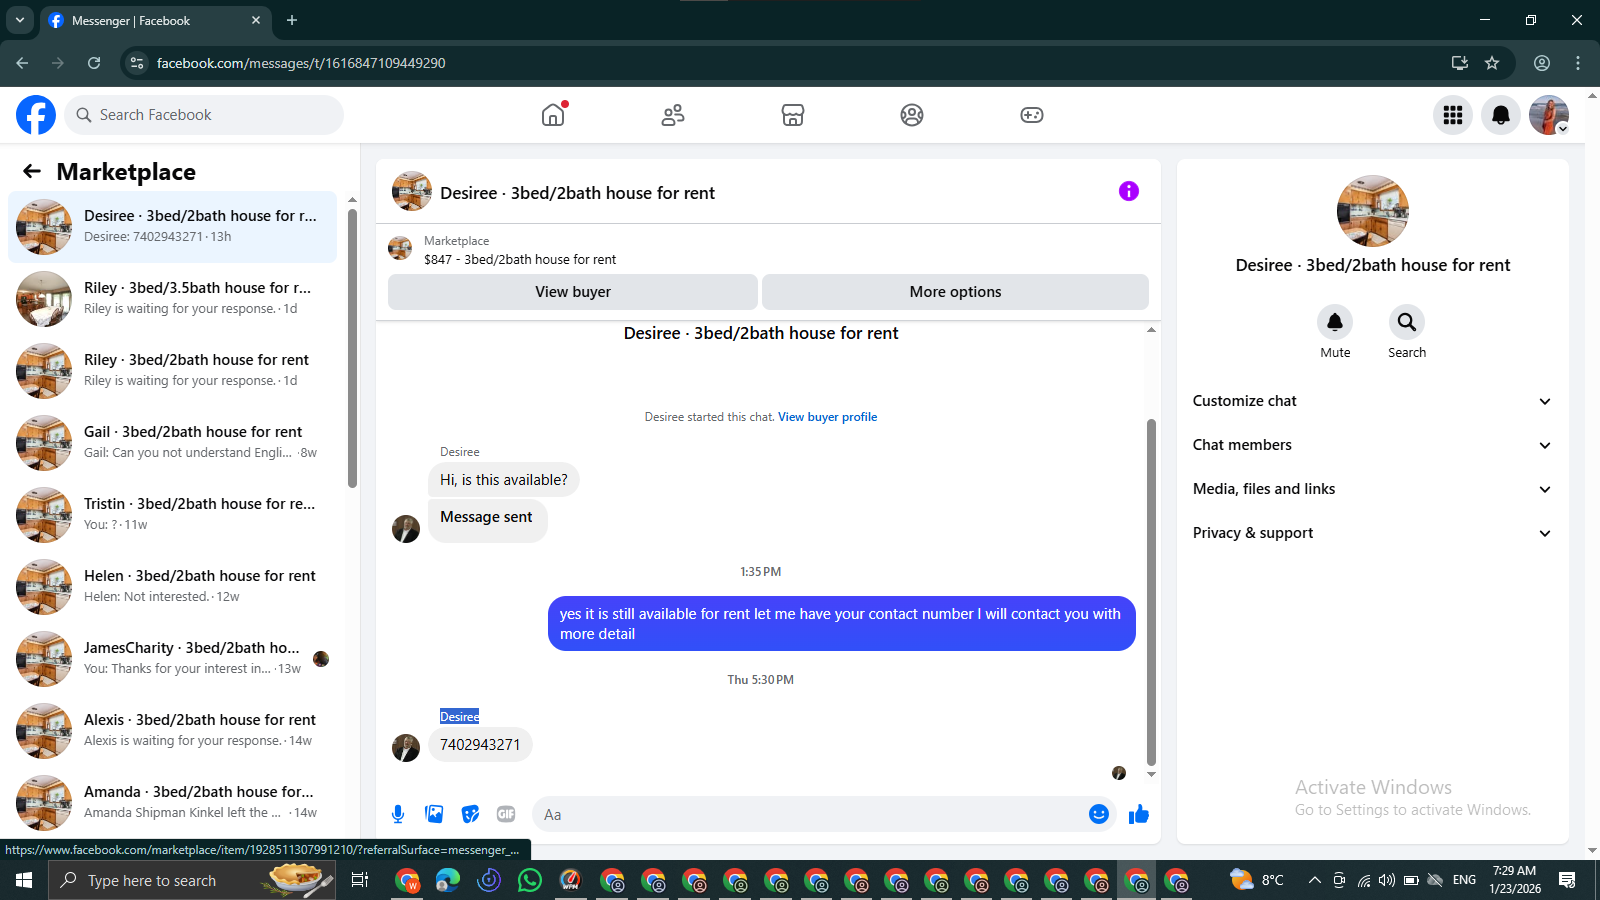The image size is (1600, 900).
Task: Open Alexis 3bed/2bath house conversation
Action: 172,731
